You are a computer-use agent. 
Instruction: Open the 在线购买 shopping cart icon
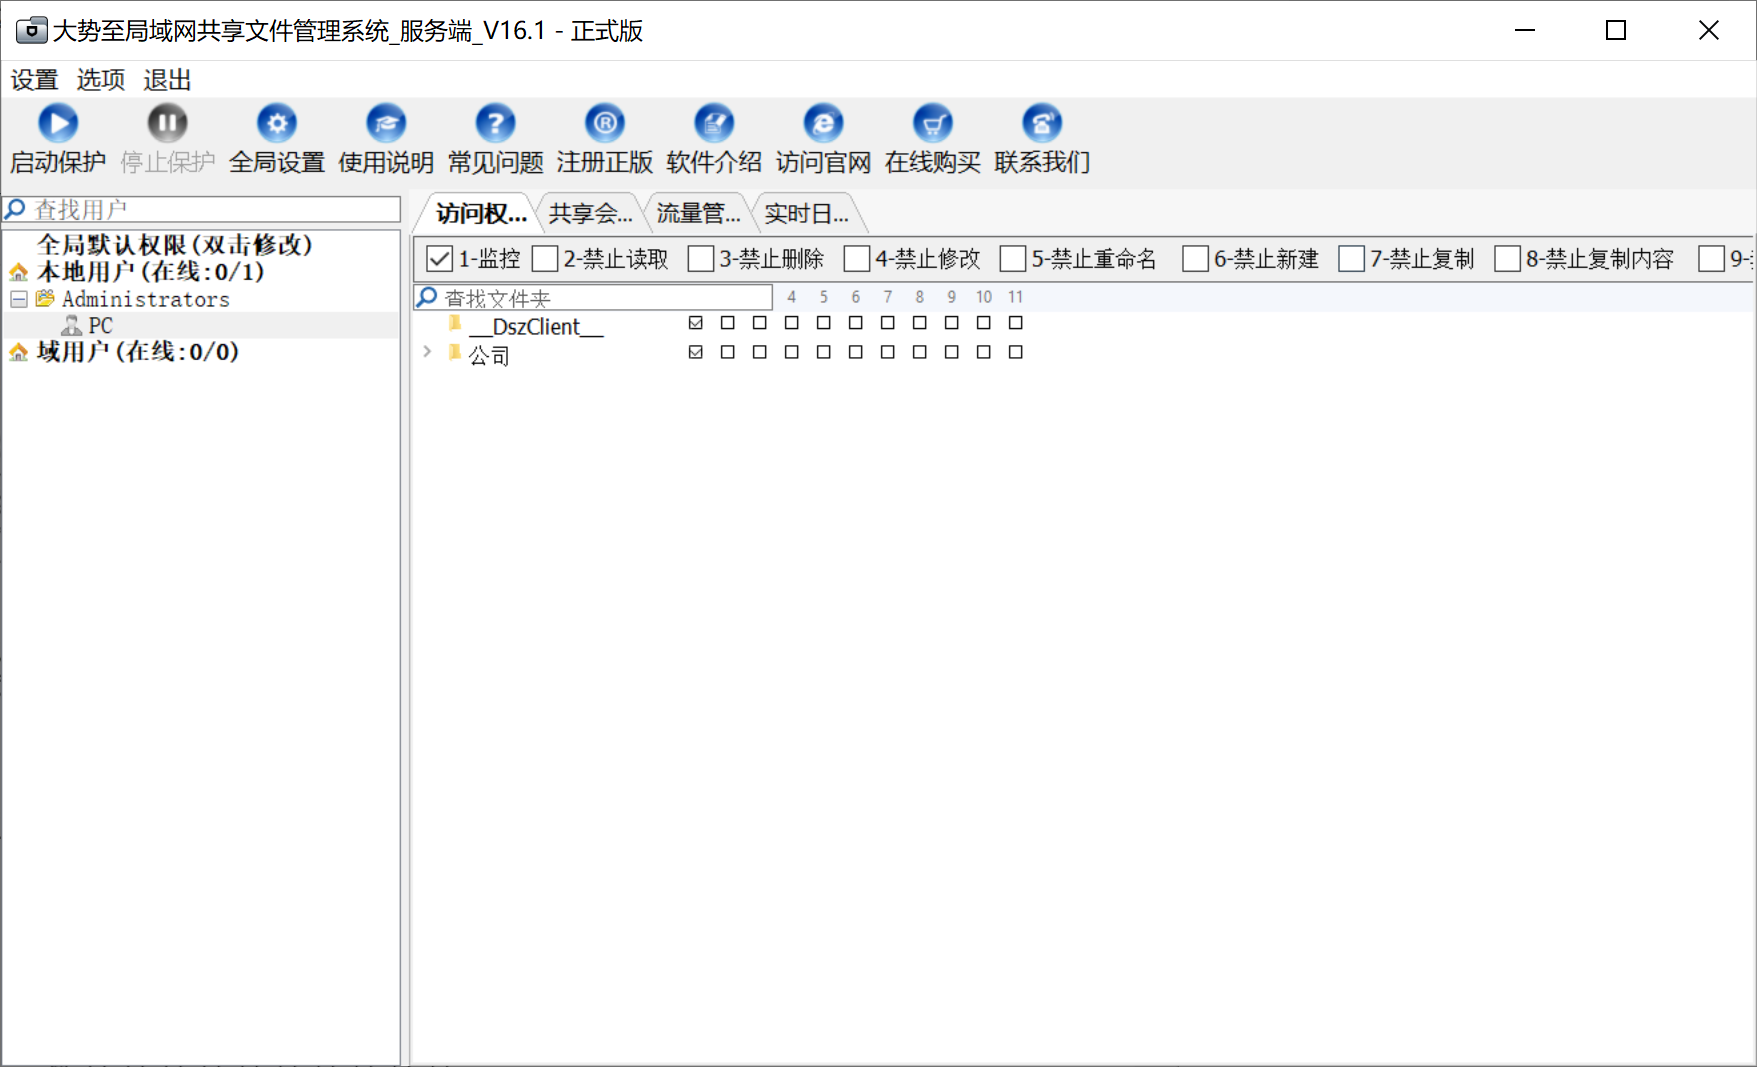[x=932, y=124]
